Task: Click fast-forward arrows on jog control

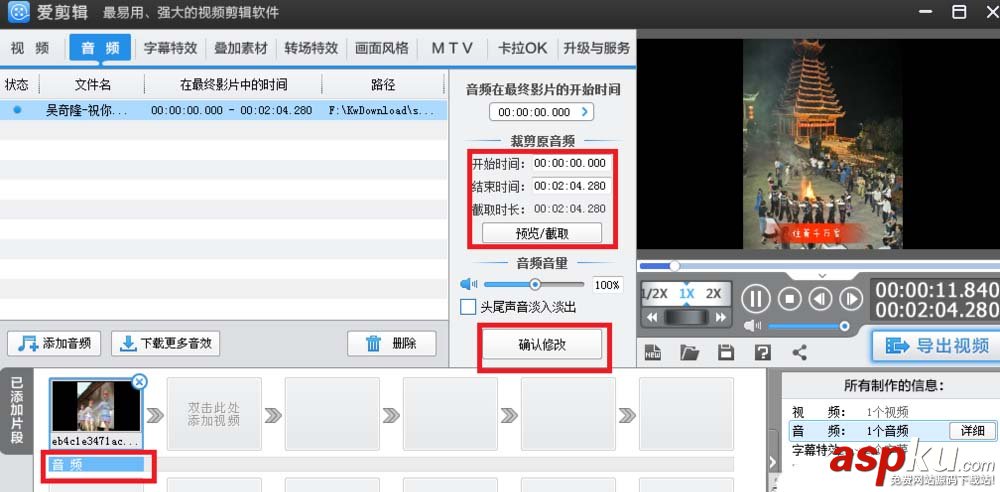Action: point(721,317)
